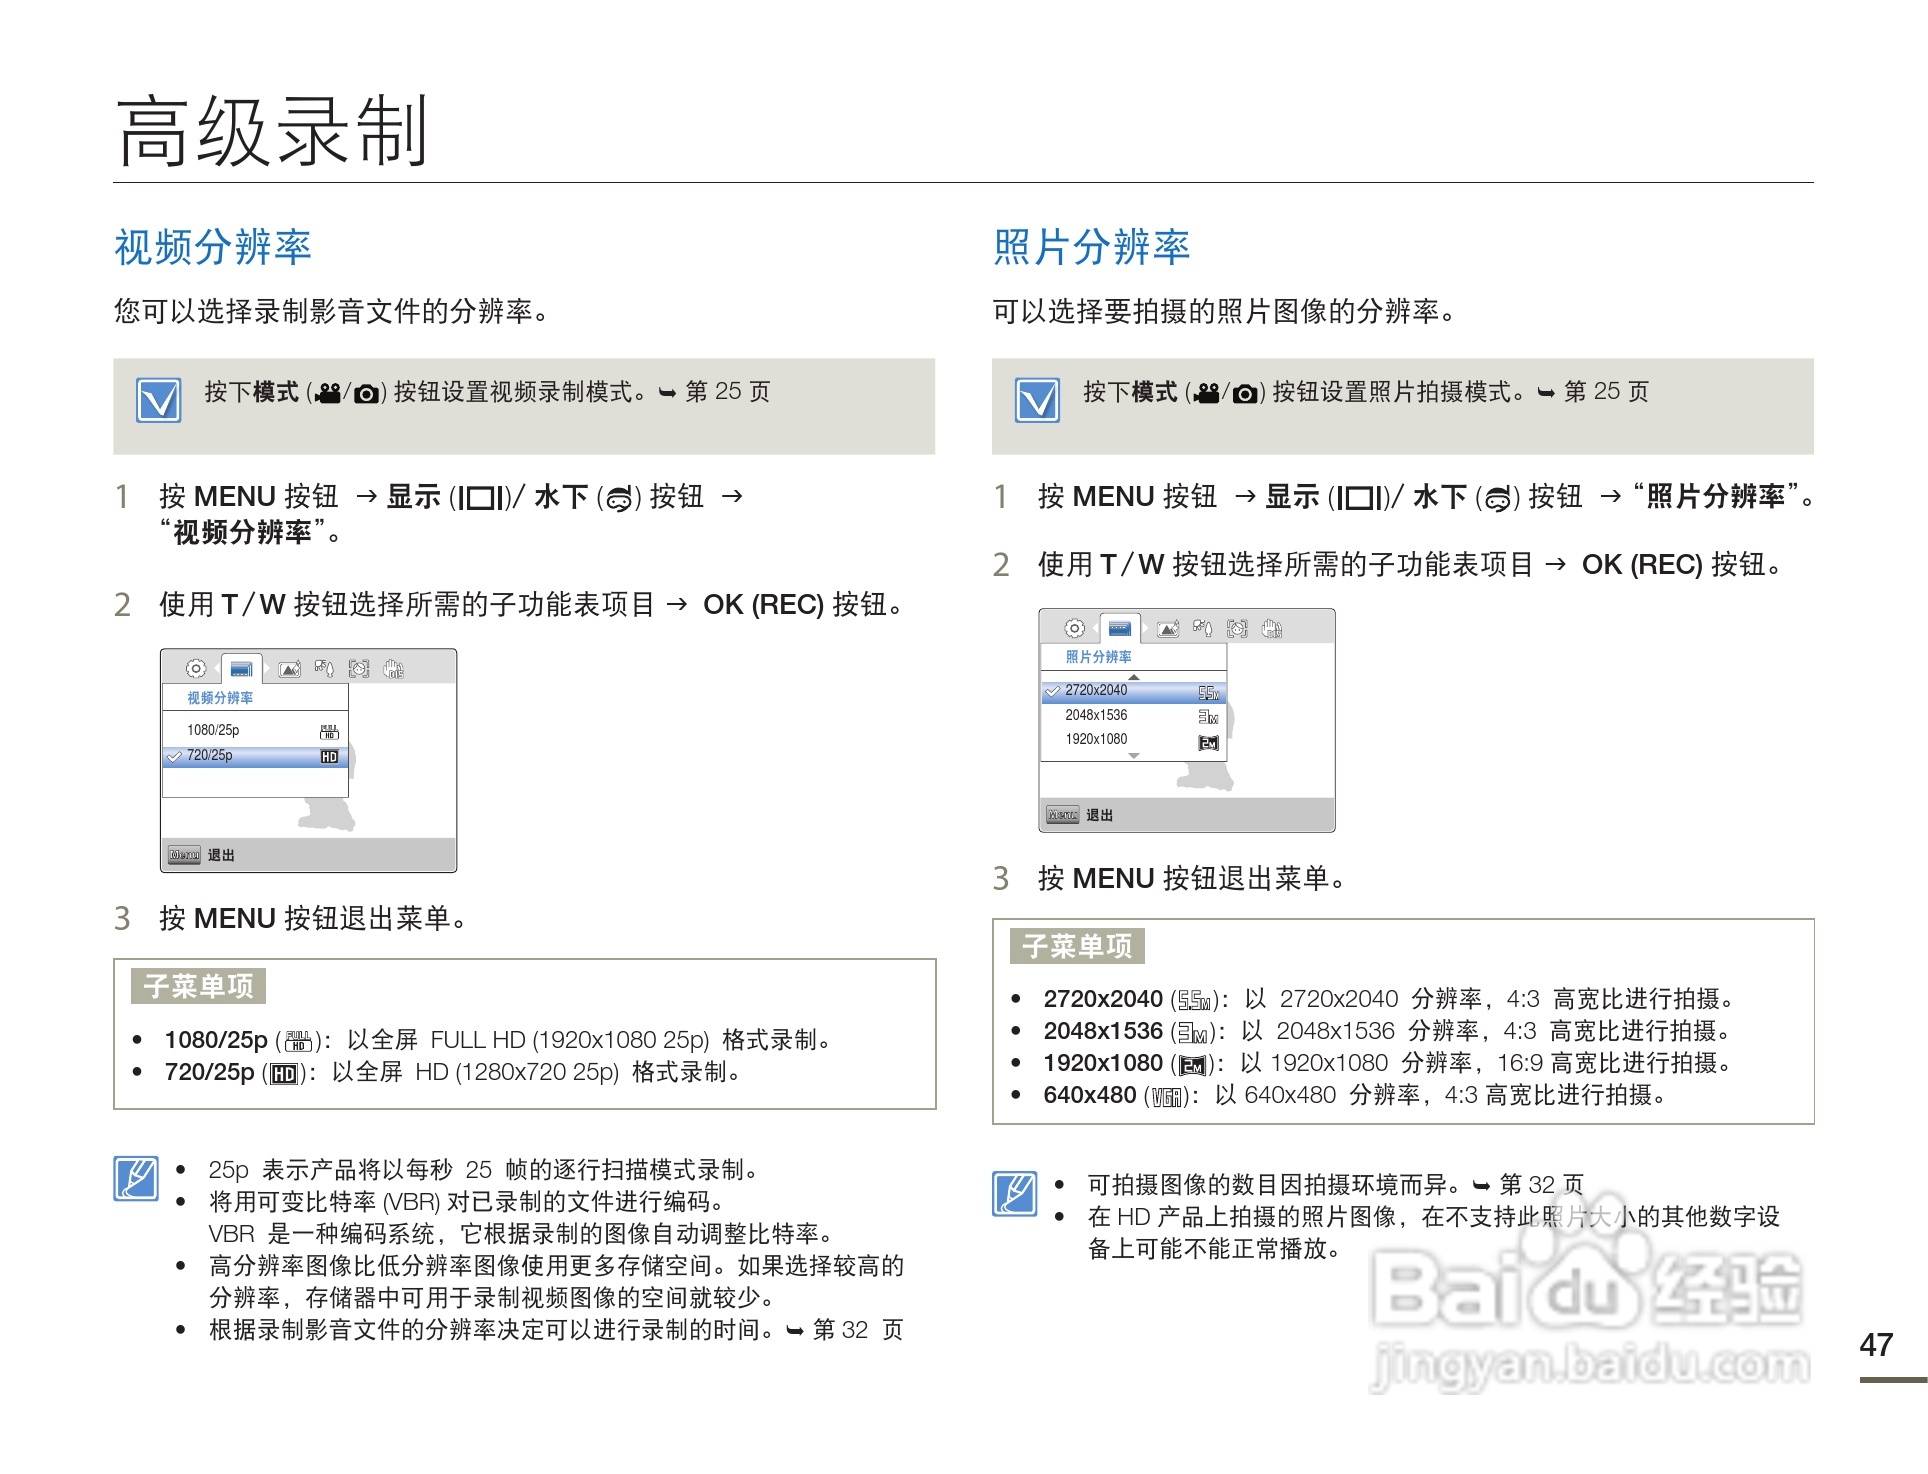The image size is (1928, 1474).
Task: Click right arrow beside video resolution tab
Action: [x=268, y=669]
